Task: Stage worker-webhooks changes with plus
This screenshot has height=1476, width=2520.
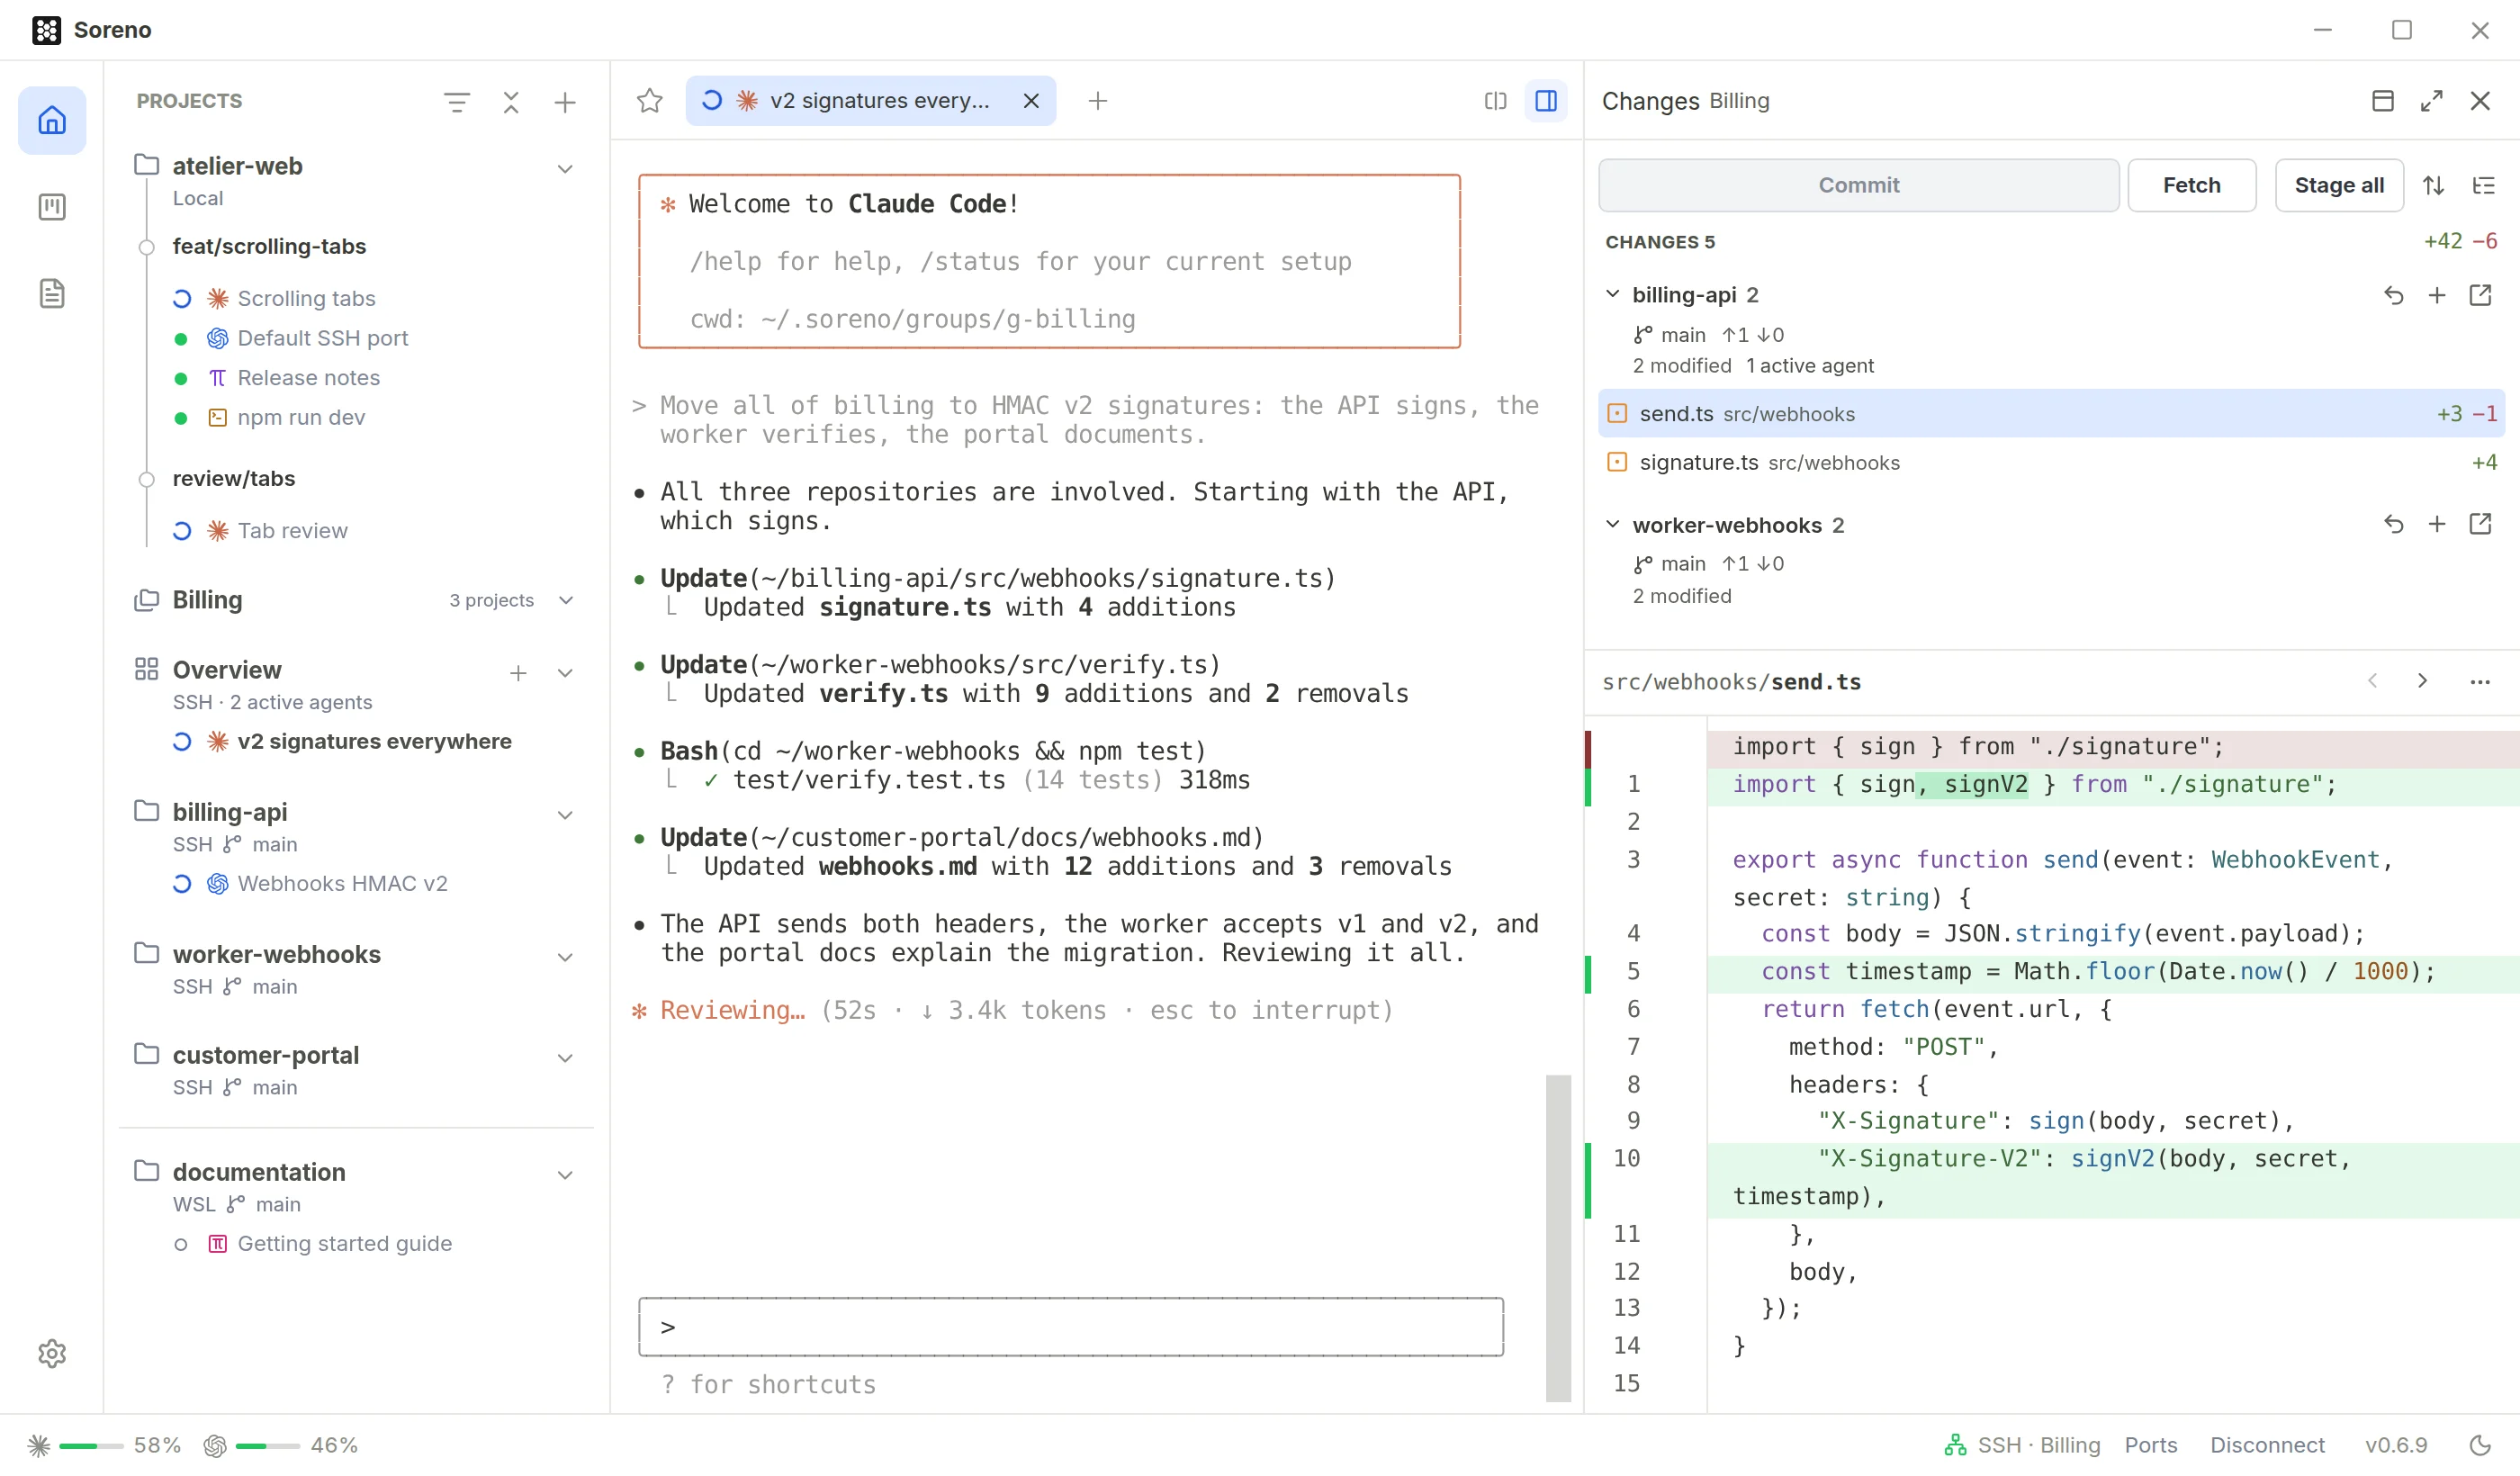Action: click(2437, 524)
